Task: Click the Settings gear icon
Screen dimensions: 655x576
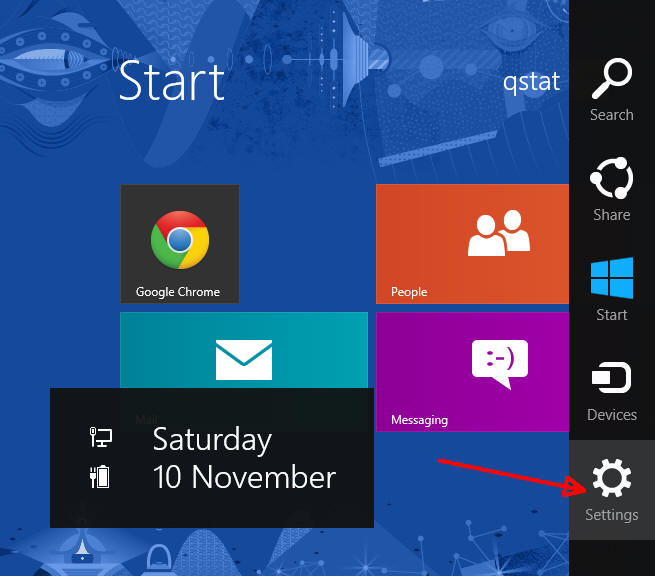Action: point(611,479)
